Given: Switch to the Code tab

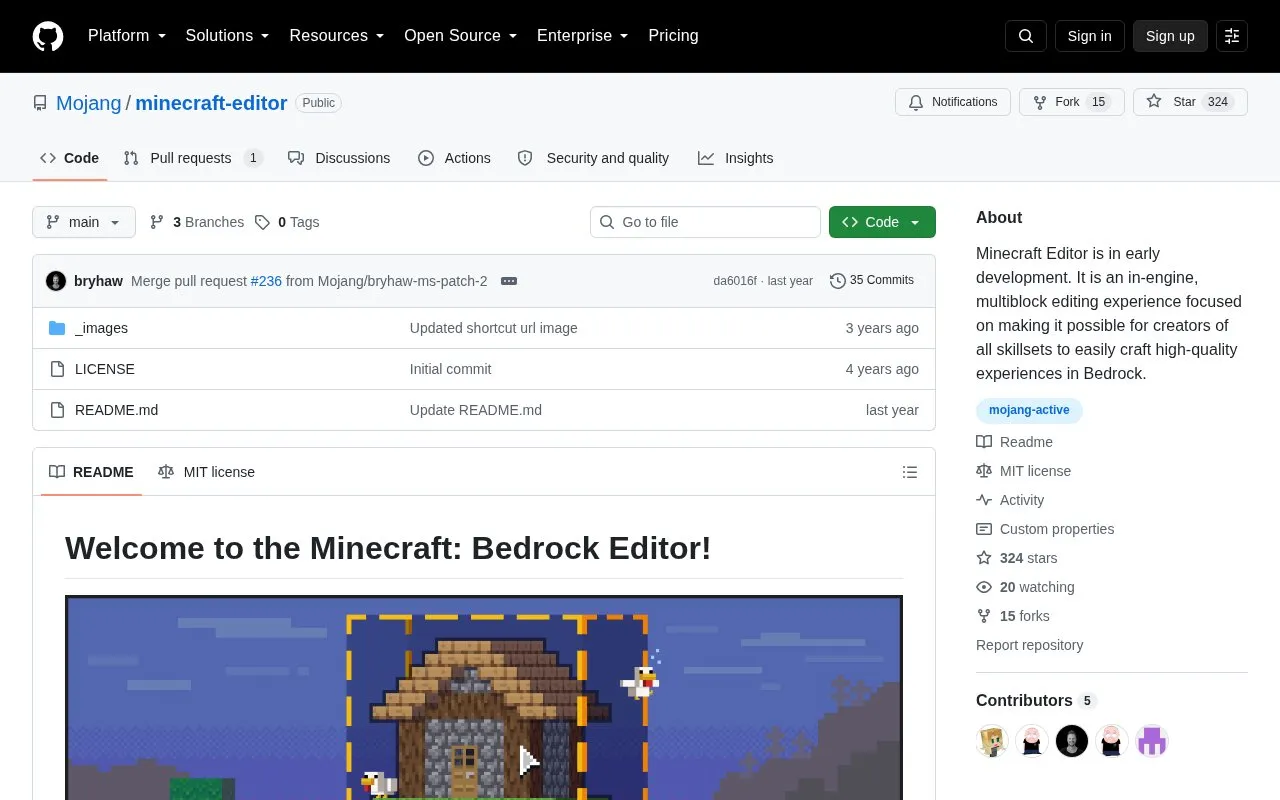Looking at the screenshot, I should (70, 158).
